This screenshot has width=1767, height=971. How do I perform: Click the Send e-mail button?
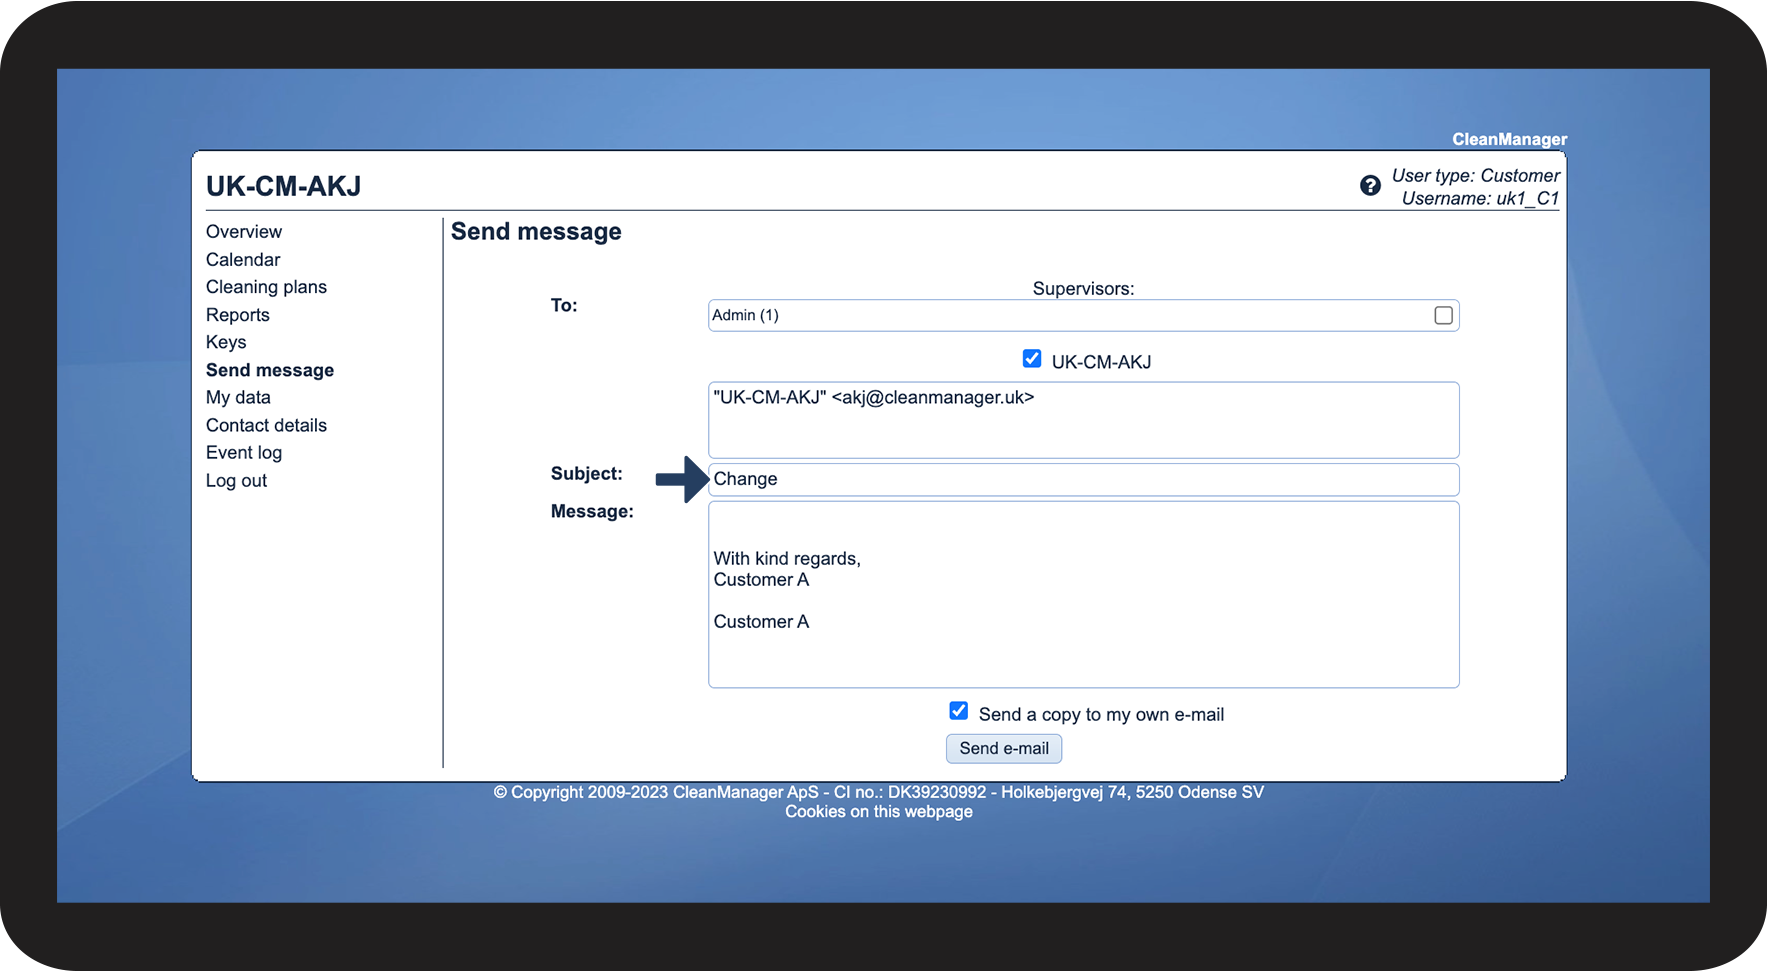point(1004,749)
